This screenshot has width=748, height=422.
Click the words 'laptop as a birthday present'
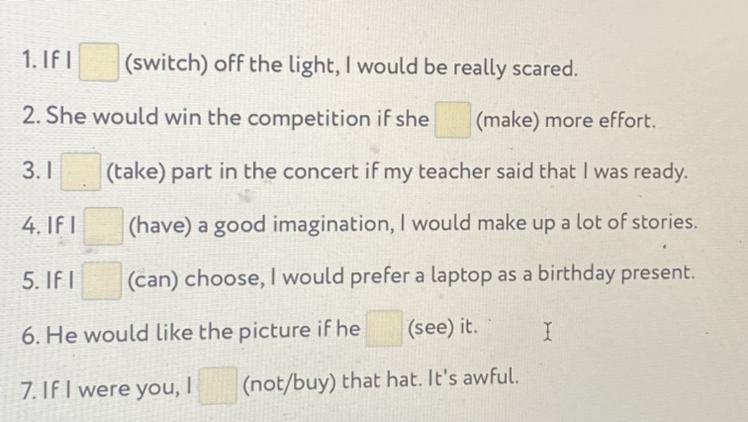[x=562, y=274]
